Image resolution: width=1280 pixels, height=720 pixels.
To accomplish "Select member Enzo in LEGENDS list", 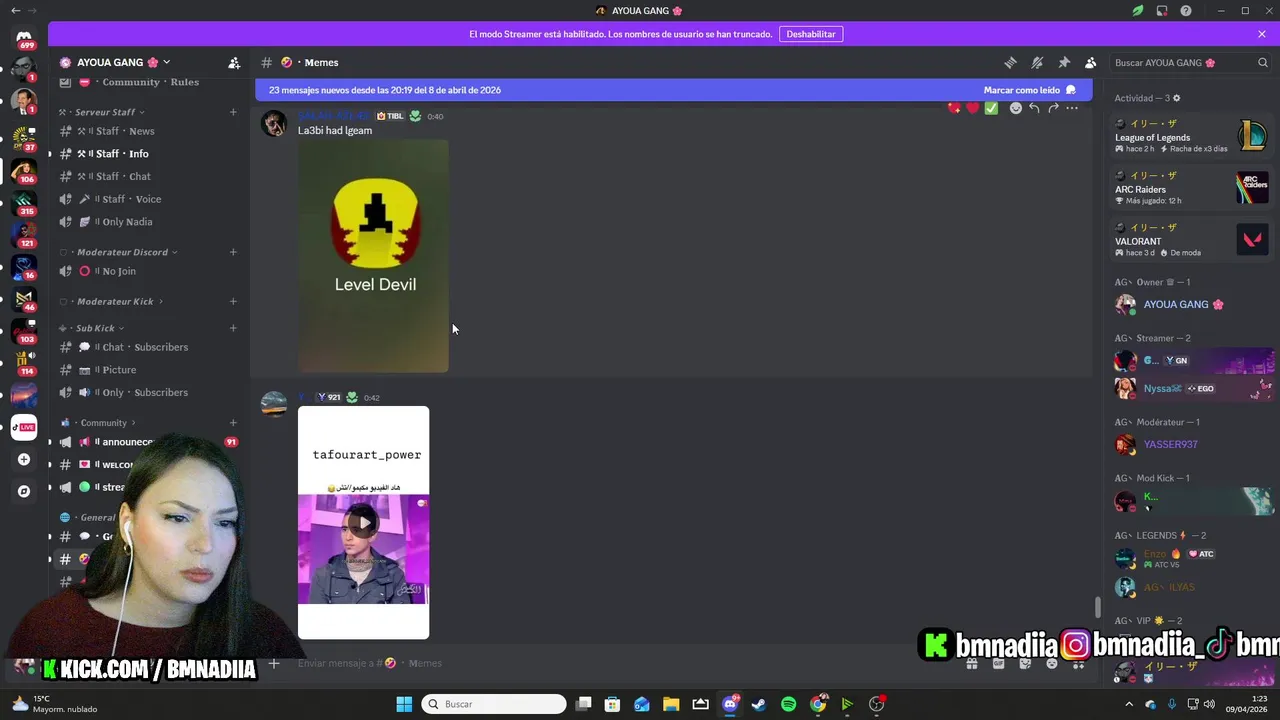I will pos(1191,558).
